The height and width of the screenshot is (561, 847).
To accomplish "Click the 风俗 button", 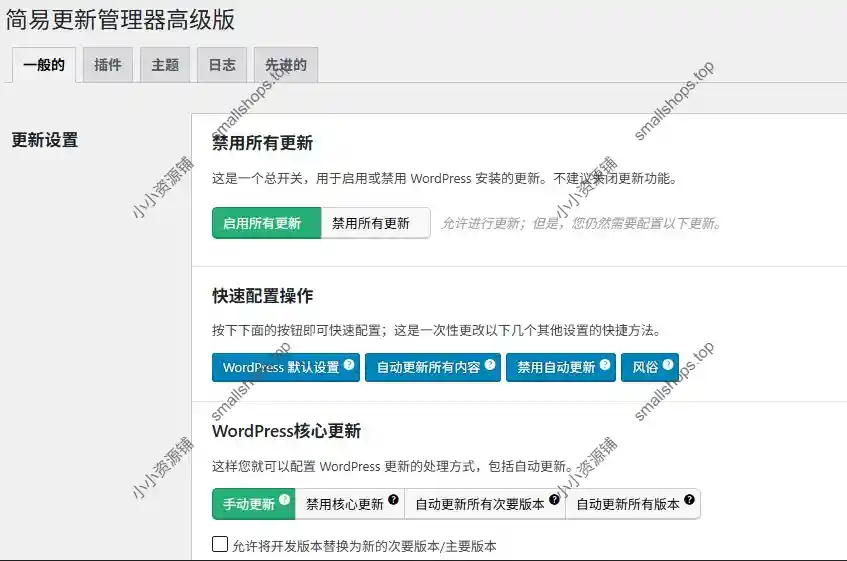I will 650,367.
